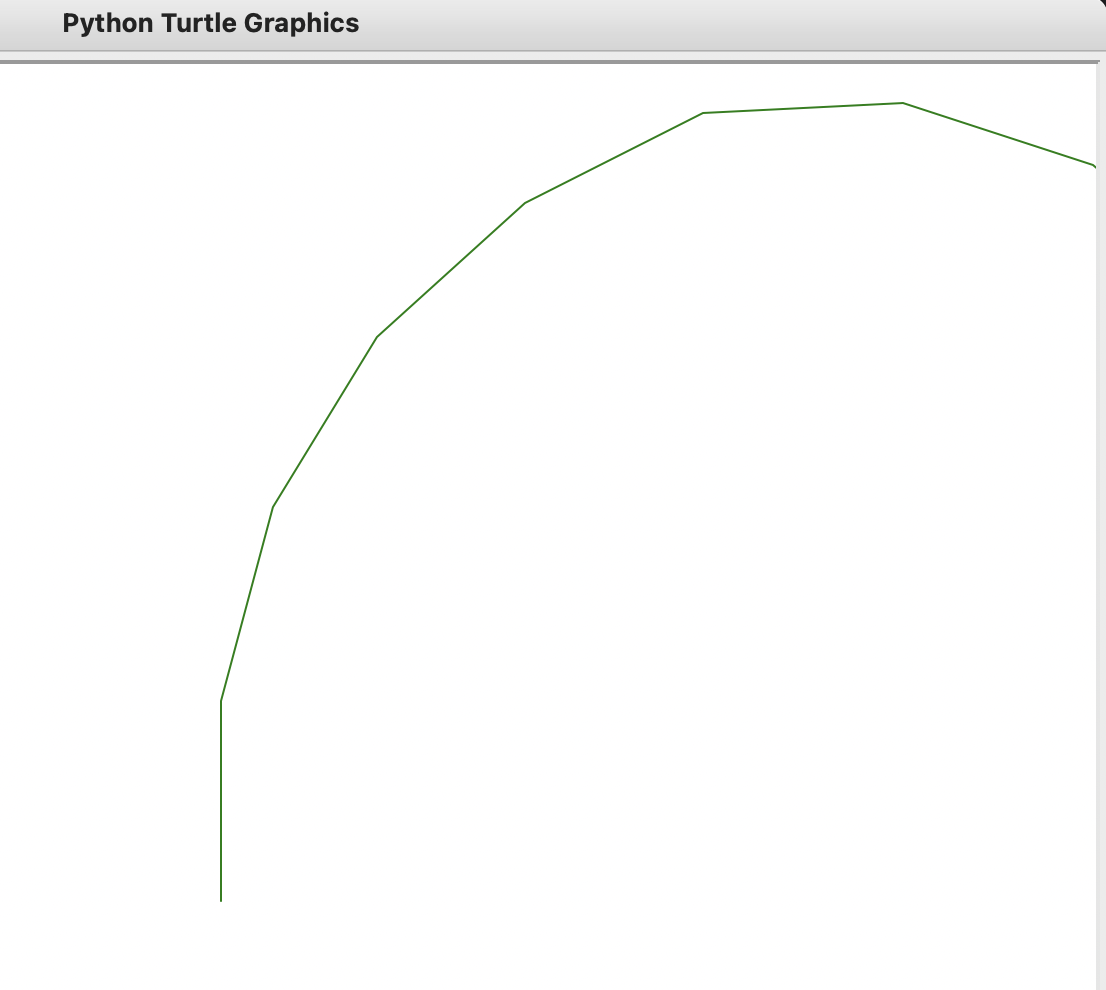Click the middle of the fifth green segment from the bottom
This screenshot has height=990, width=1106.
[614, 158]
